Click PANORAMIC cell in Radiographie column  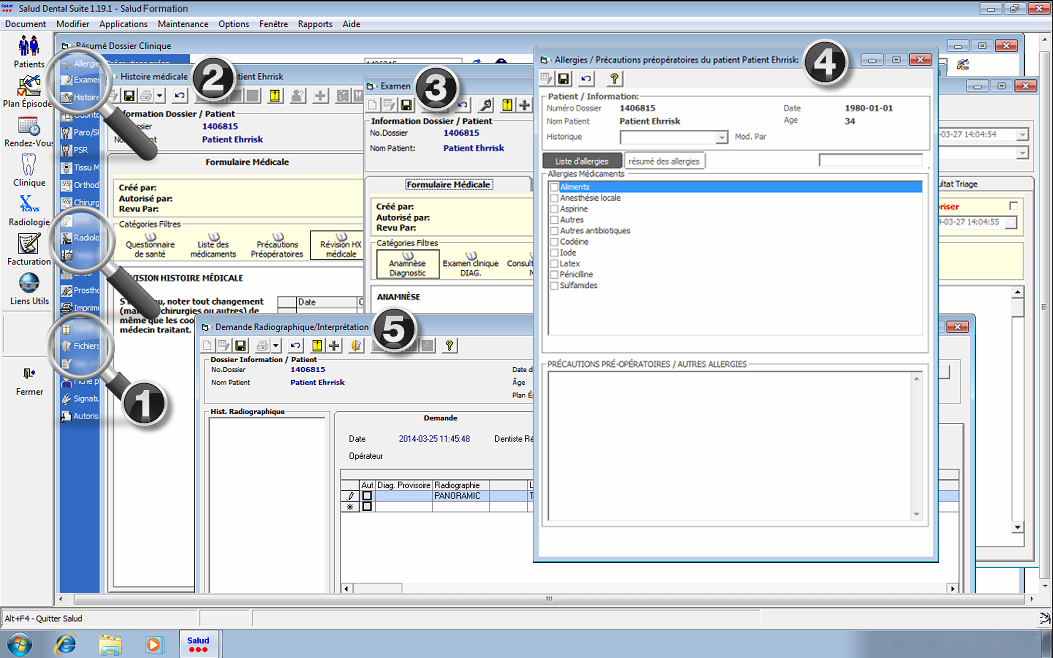tap(461, 496)
